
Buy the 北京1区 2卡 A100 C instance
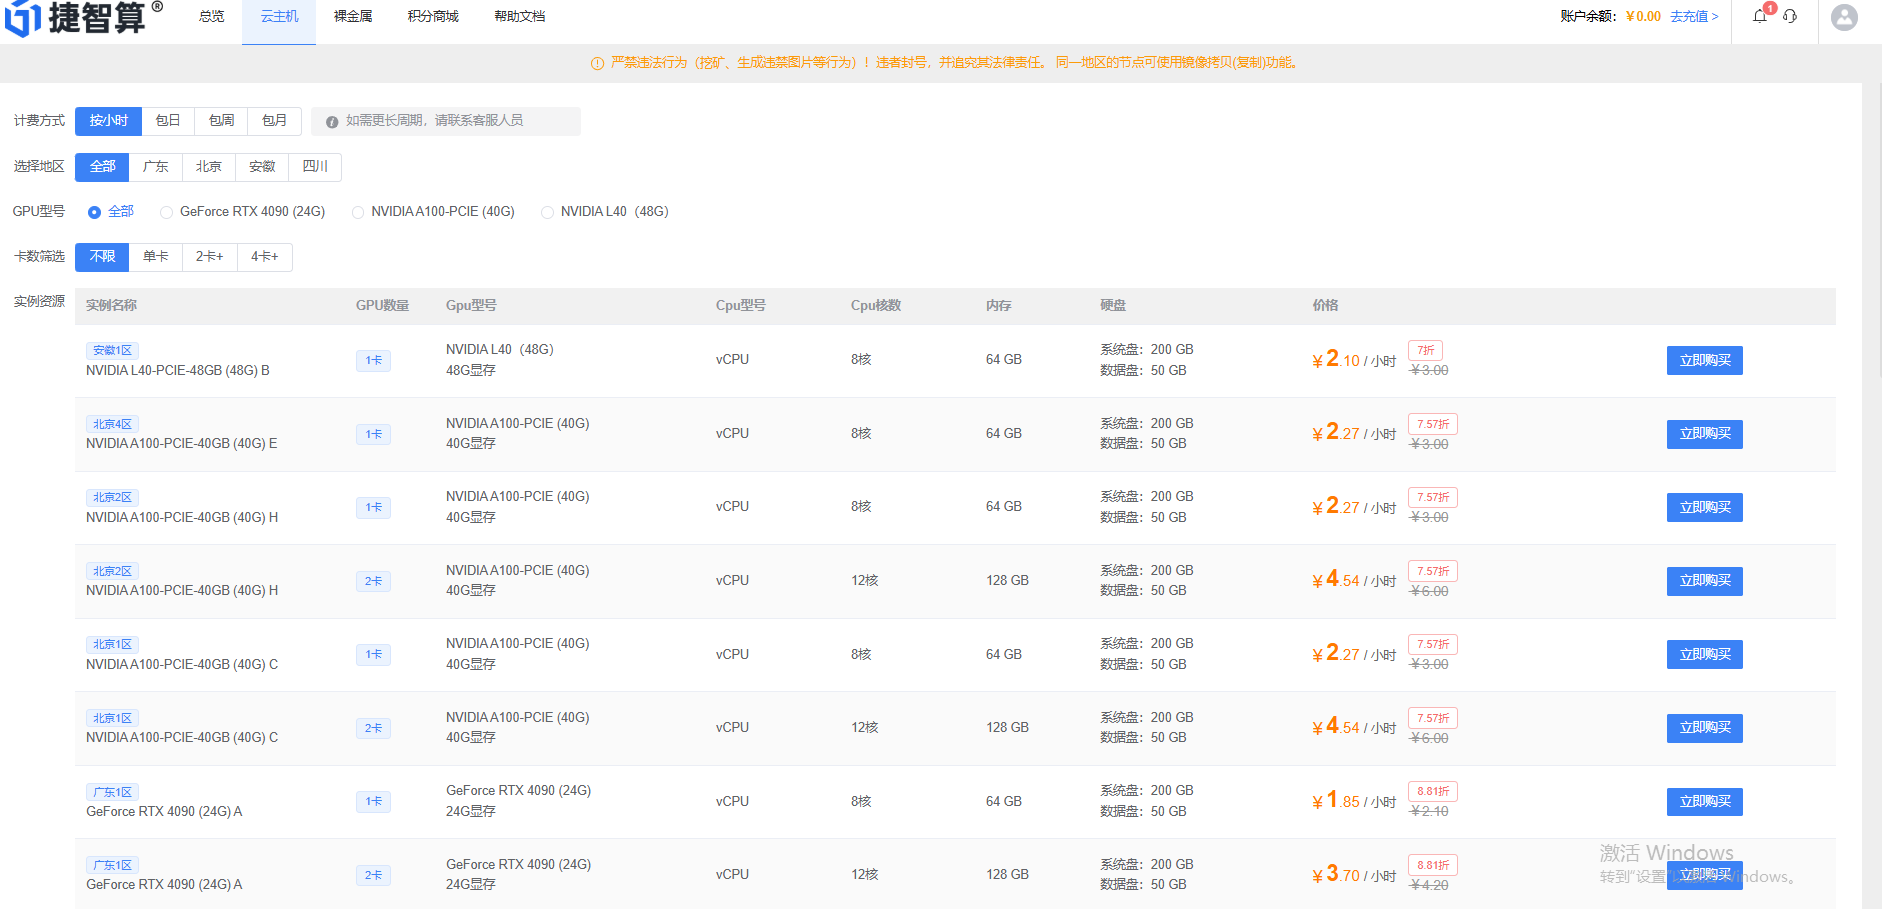[x=1704, y=728]
